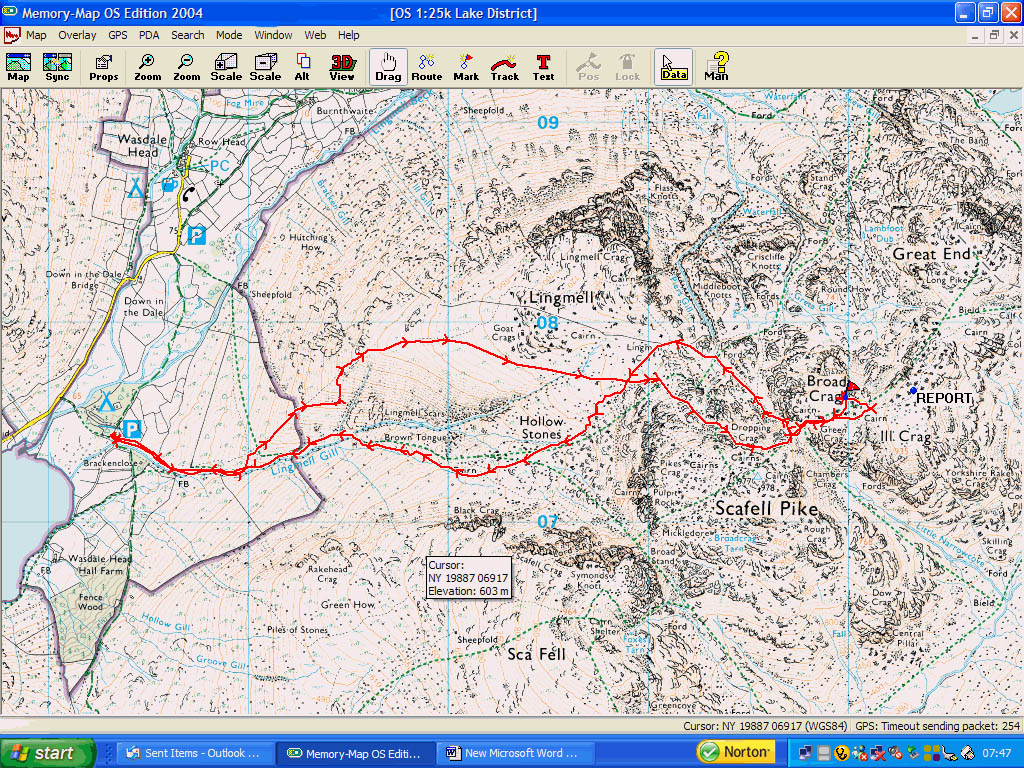This screenshot has width=1024, height=768.
Task: Click the Memory-Map document icon beside the Map menu
Action: pyautogui.click(x=11, y=35)
